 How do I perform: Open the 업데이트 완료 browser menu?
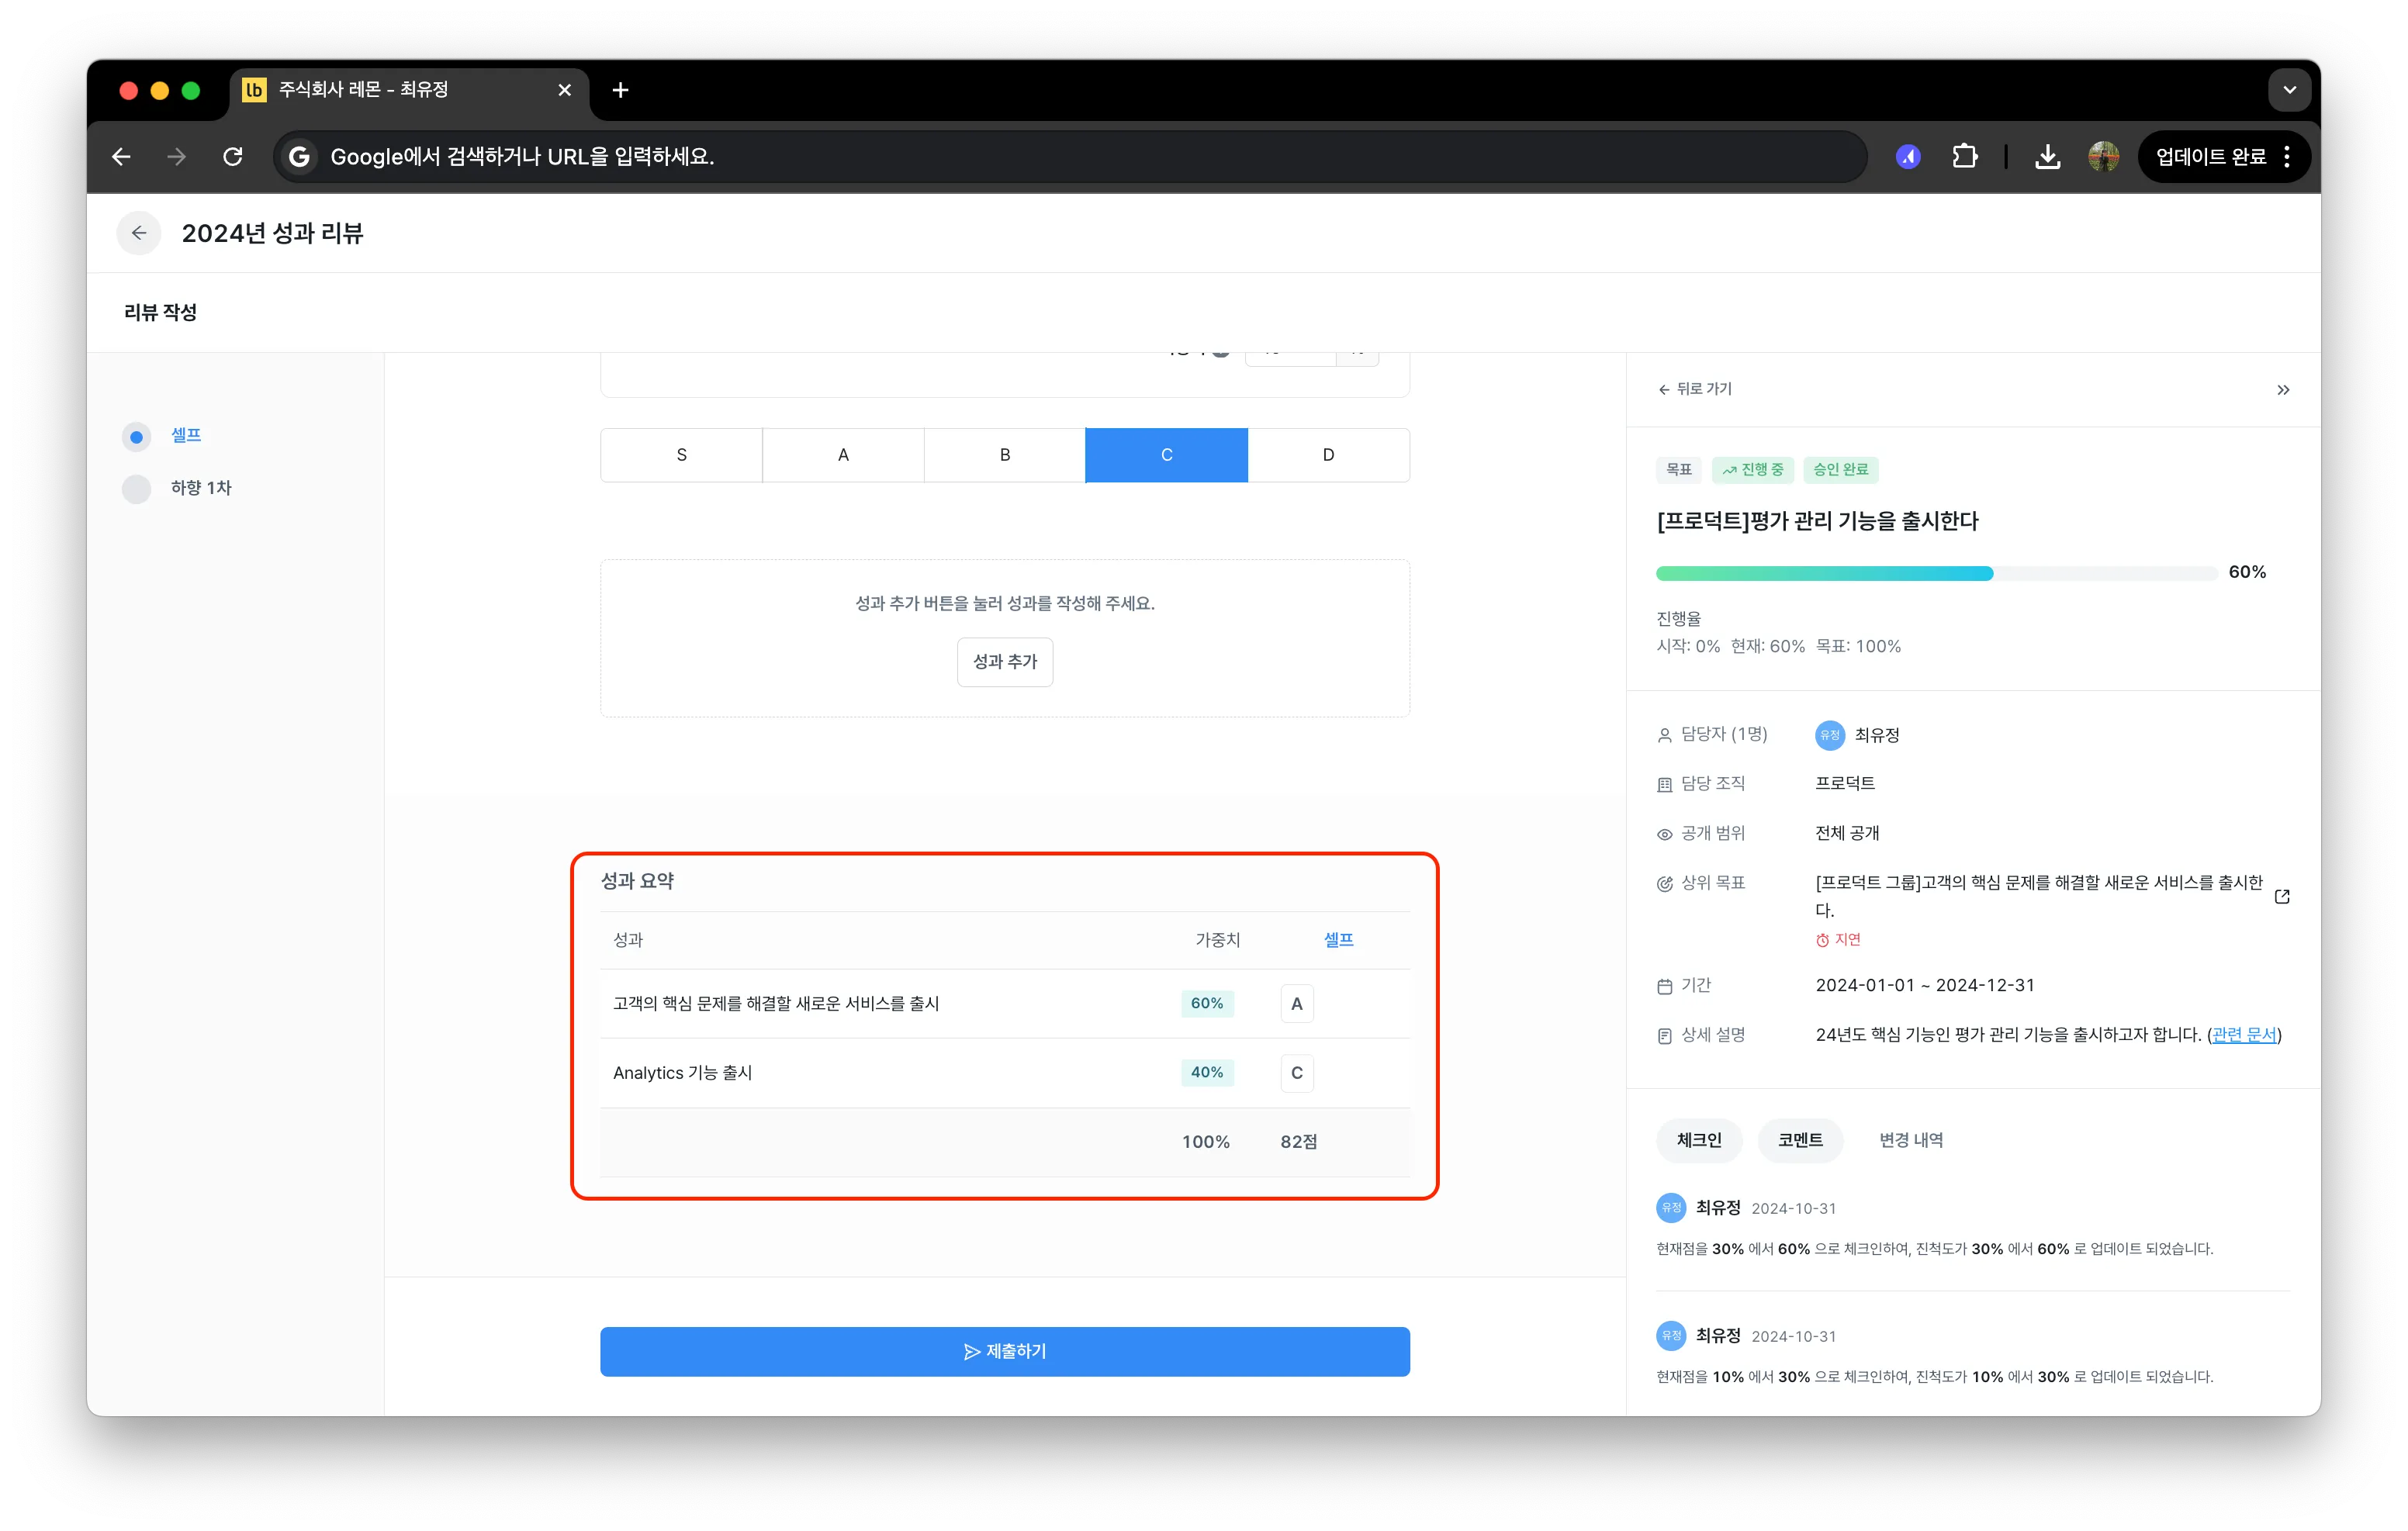2224,157
